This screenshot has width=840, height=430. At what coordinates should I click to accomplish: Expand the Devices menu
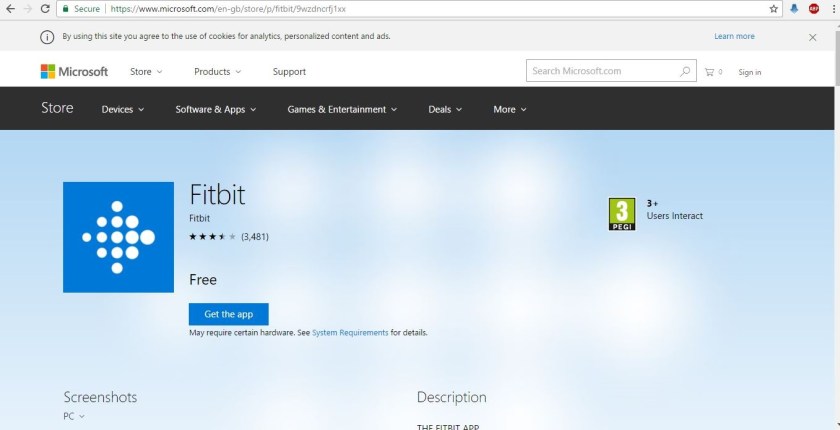click(123, 109)
